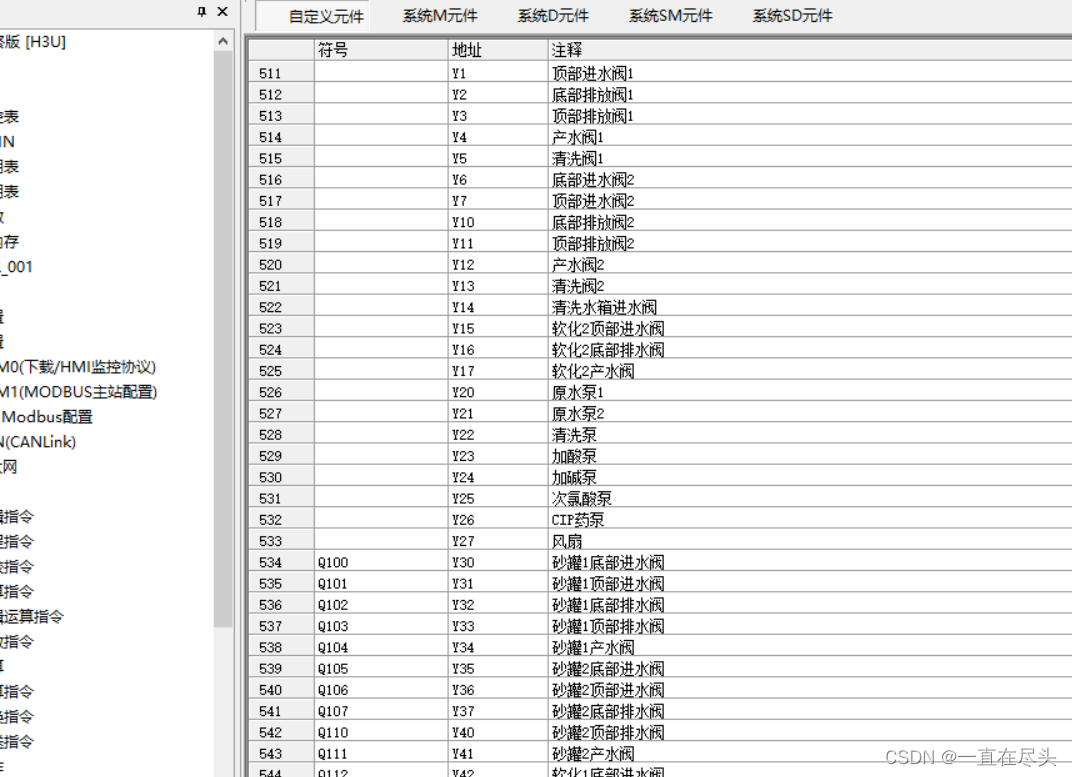This screenshot has width=1072, height=777.
Task: Select row number 522
Action: coord(280,307)
